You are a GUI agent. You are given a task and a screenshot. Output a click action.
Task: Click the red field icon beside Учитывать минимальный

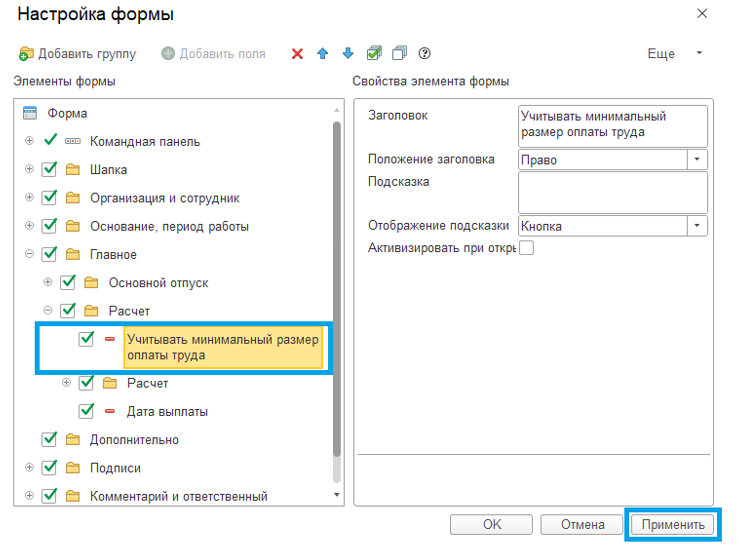110,339
